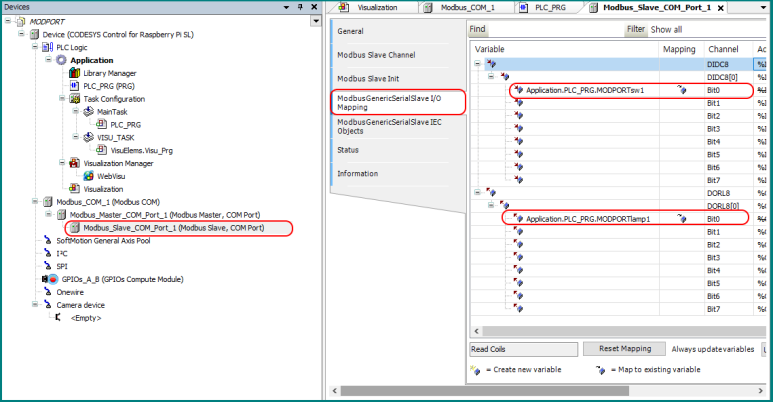Screen dimensions: 773x402
Task: Click mapping icon for MODPORTlamp1 row
Action: [x=681, y=218]
